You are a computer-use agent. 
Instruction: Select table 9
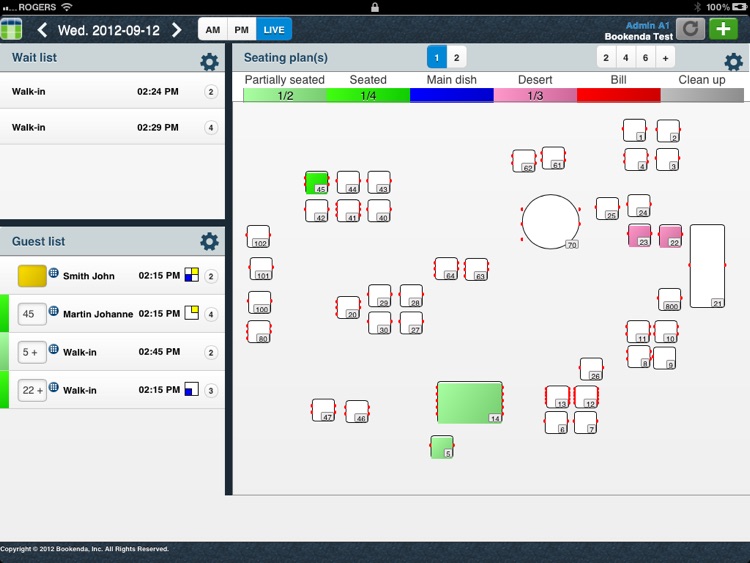[x=665, y=358]
